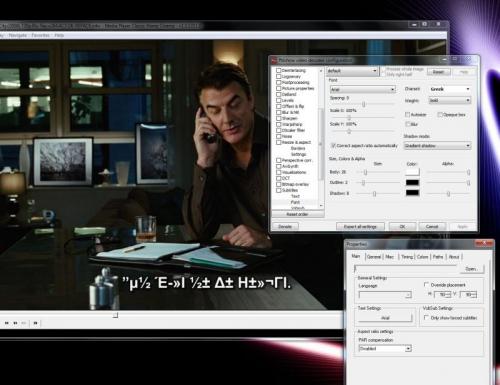Image resolution: width=500 pixels, height=385 pixels.
Task: Click Cancel in the ffdshow configuration
Action: [432, 227]
